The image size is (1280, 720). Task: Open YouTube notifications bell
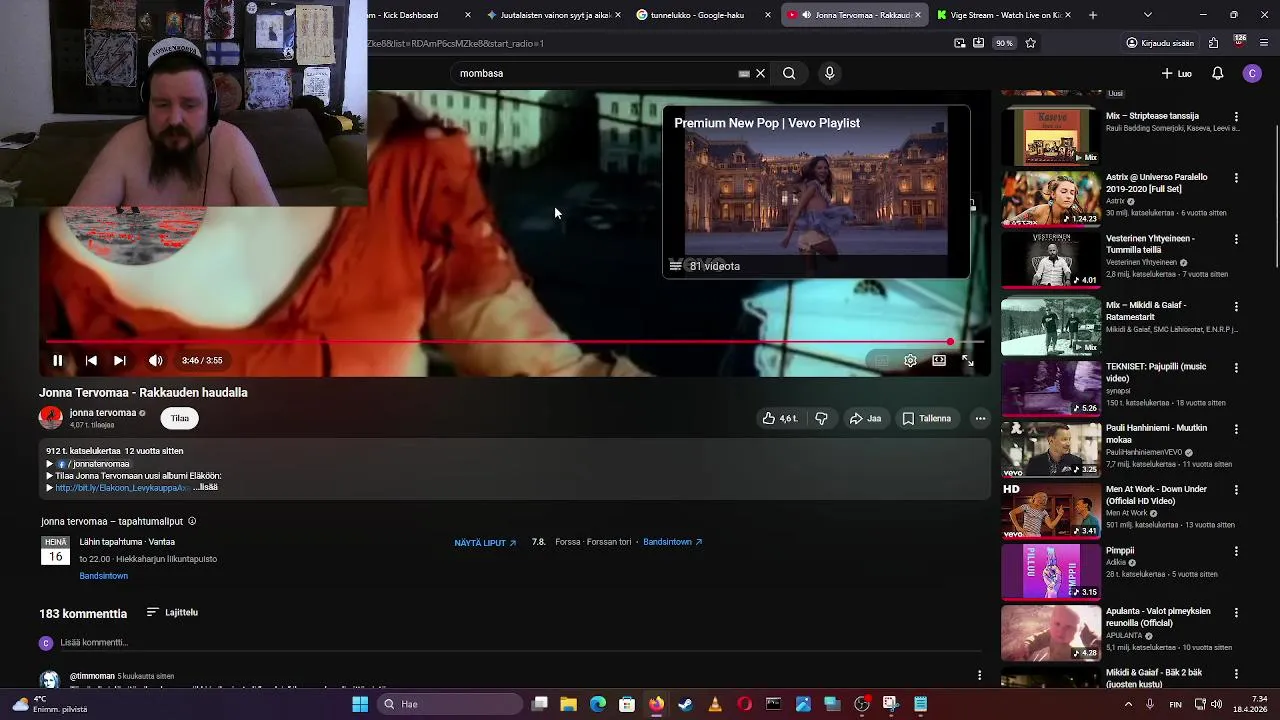(1217, 73)
